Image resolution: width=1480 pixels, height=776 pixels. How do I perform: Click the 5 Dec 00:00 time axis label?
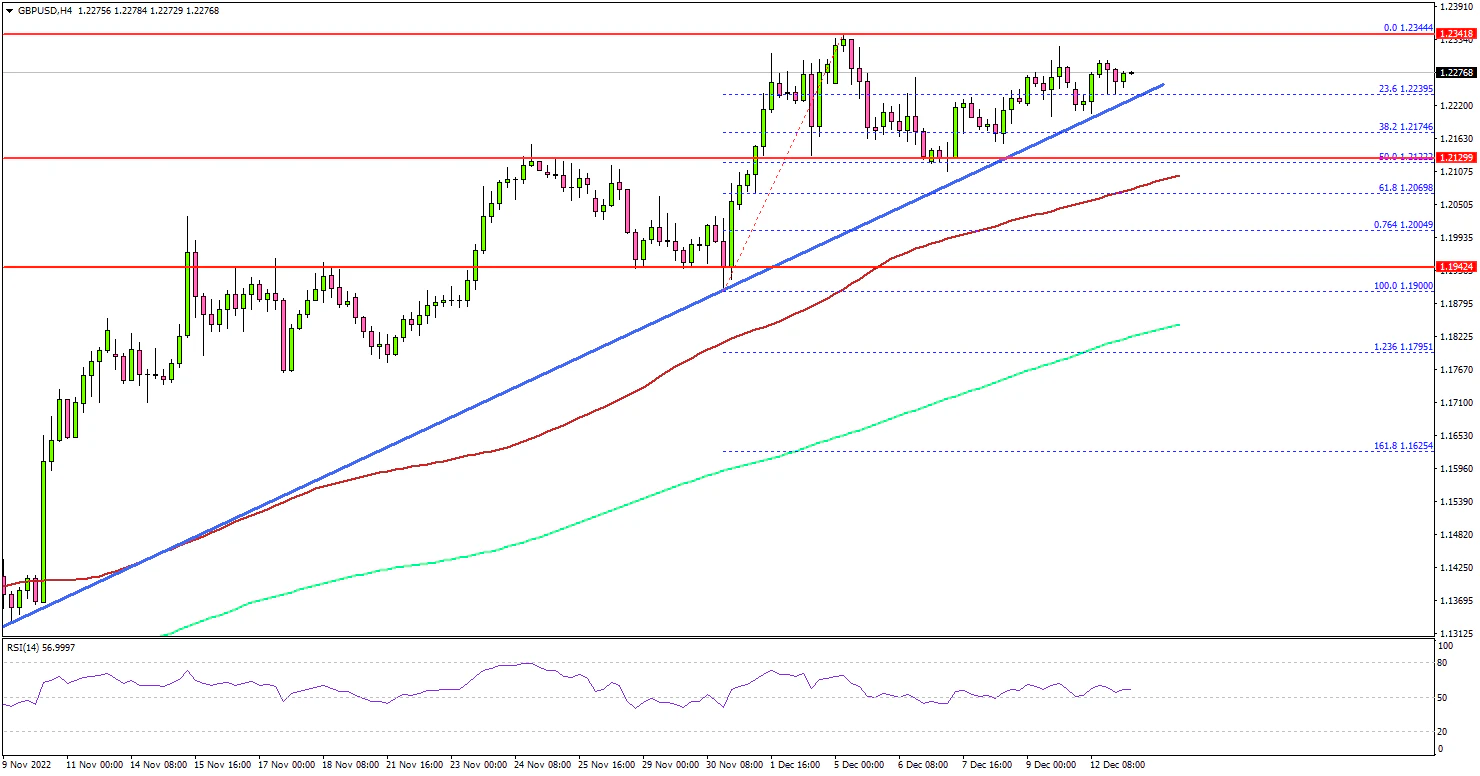[x=859, y=764]
